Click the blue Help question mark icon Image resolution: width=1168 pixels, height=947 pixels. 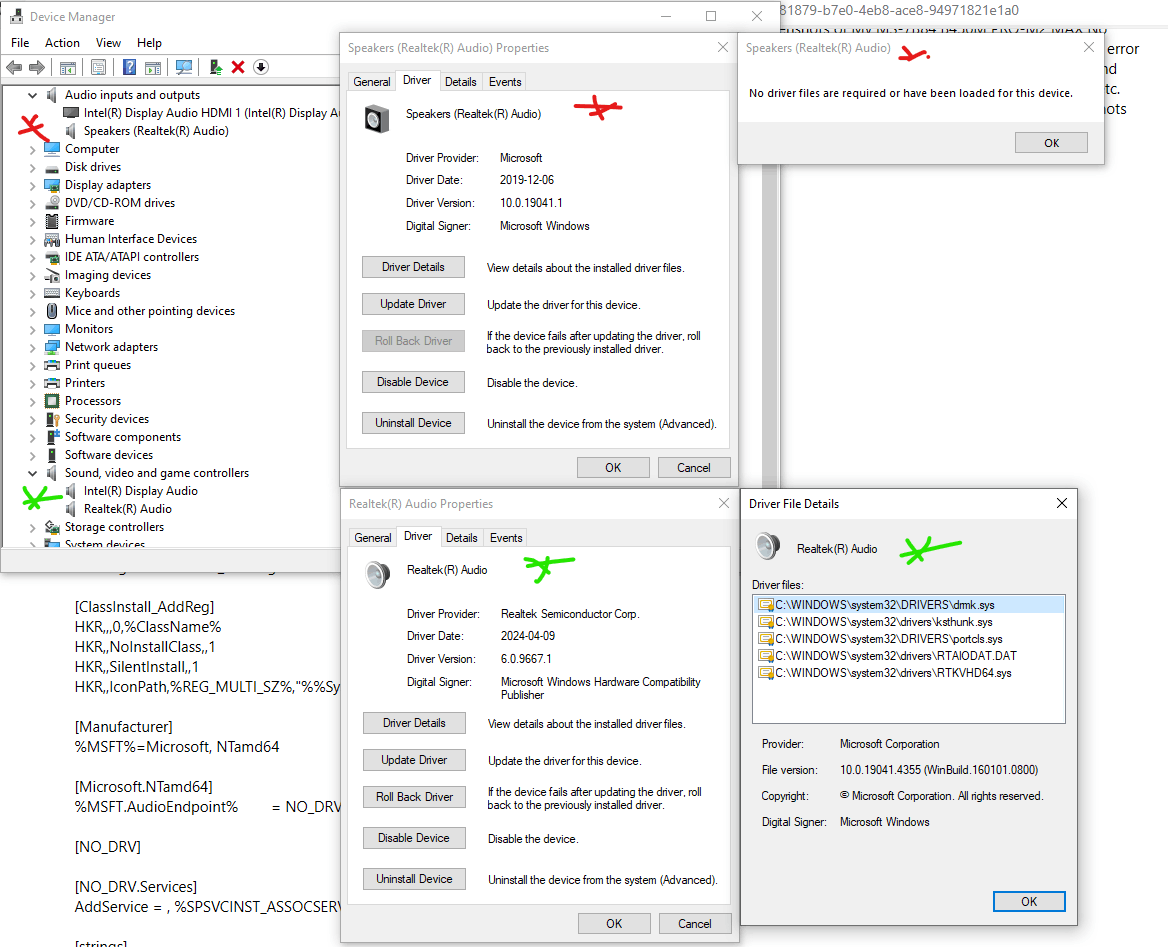click(x=130, y=68)
